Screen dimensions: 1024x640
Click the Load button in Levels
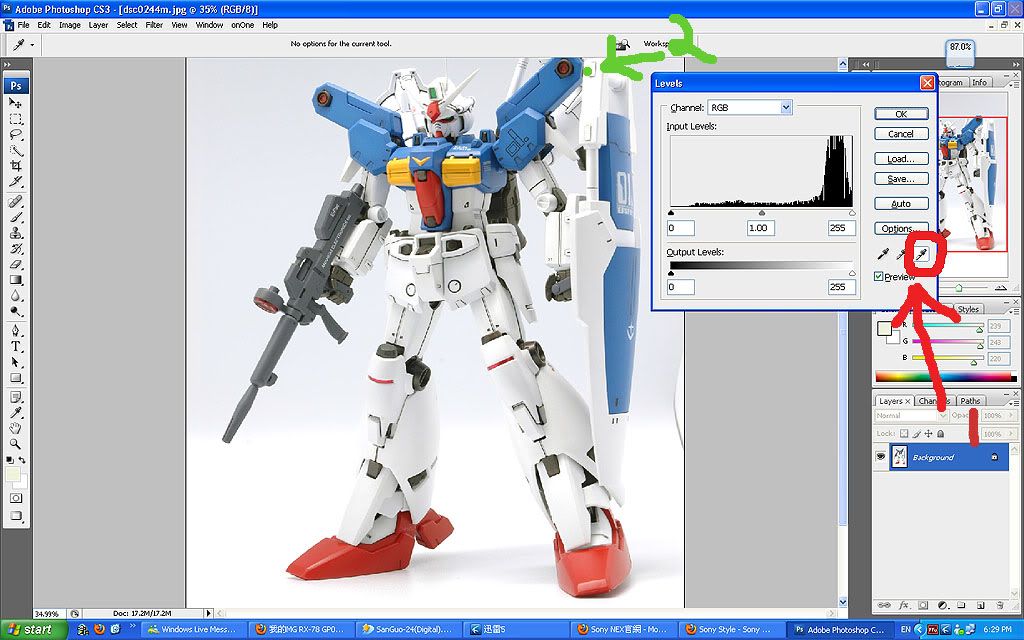[901, 159]
